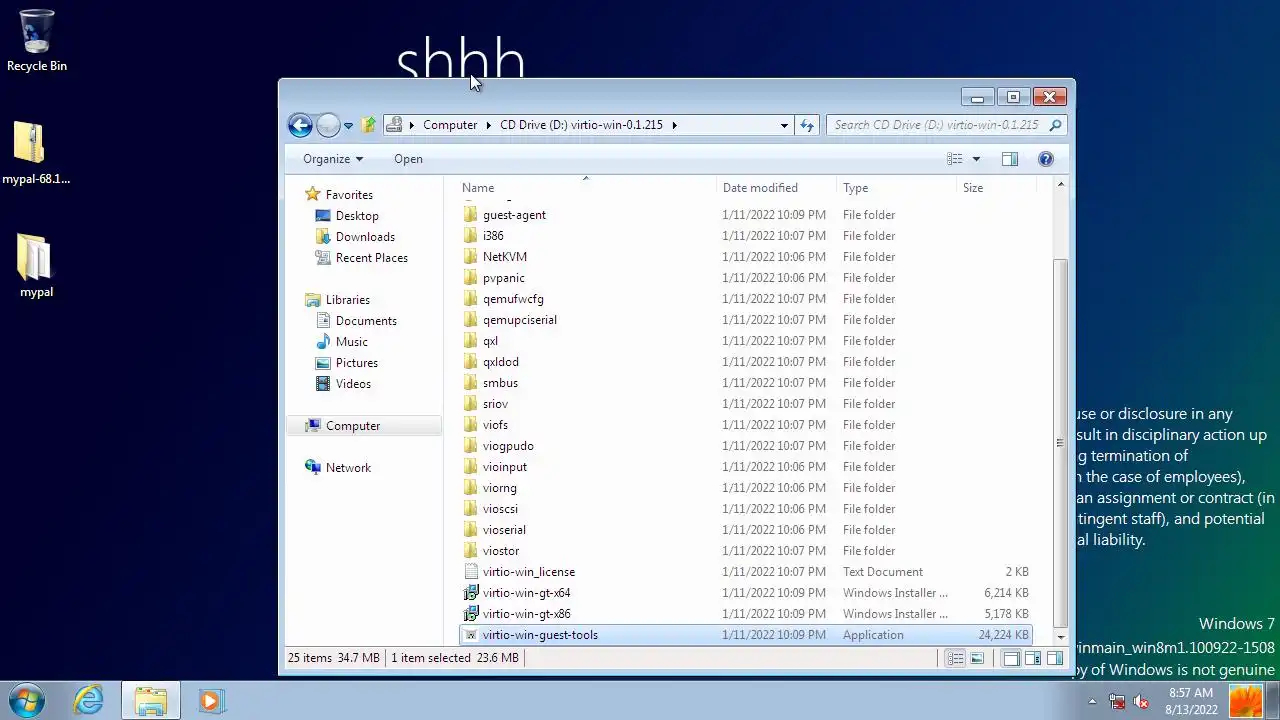This screenshot has width=1280, height=720.
Task: Open the recent pages dropdown arrow
Action: [348, 126]
